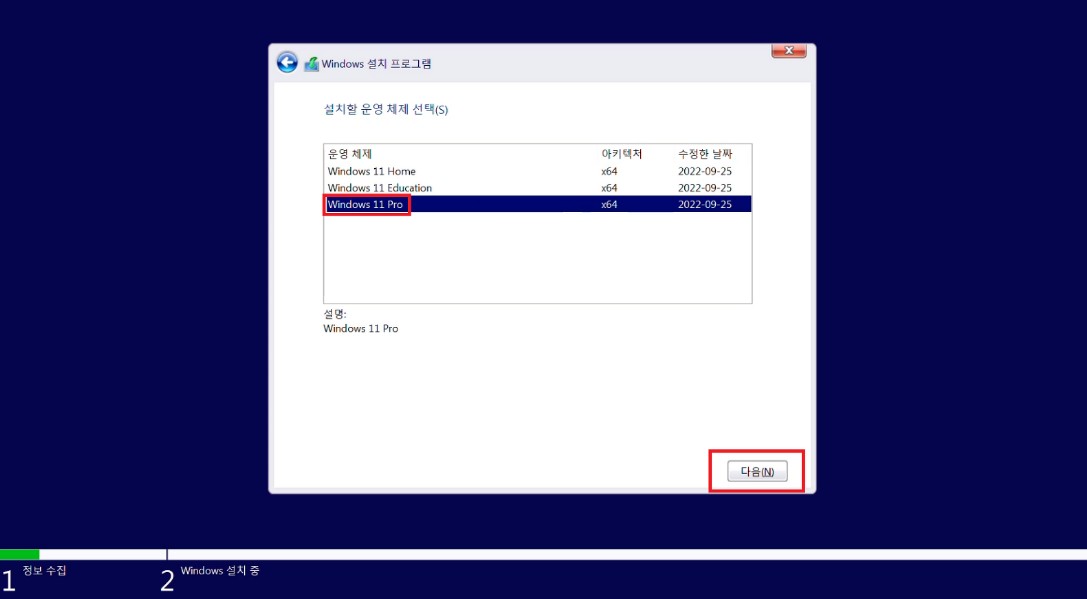Click x64 in Windows 11 Home row
Screen dimensions: 1087x599
pyautogui.click(x=609, y=171)
